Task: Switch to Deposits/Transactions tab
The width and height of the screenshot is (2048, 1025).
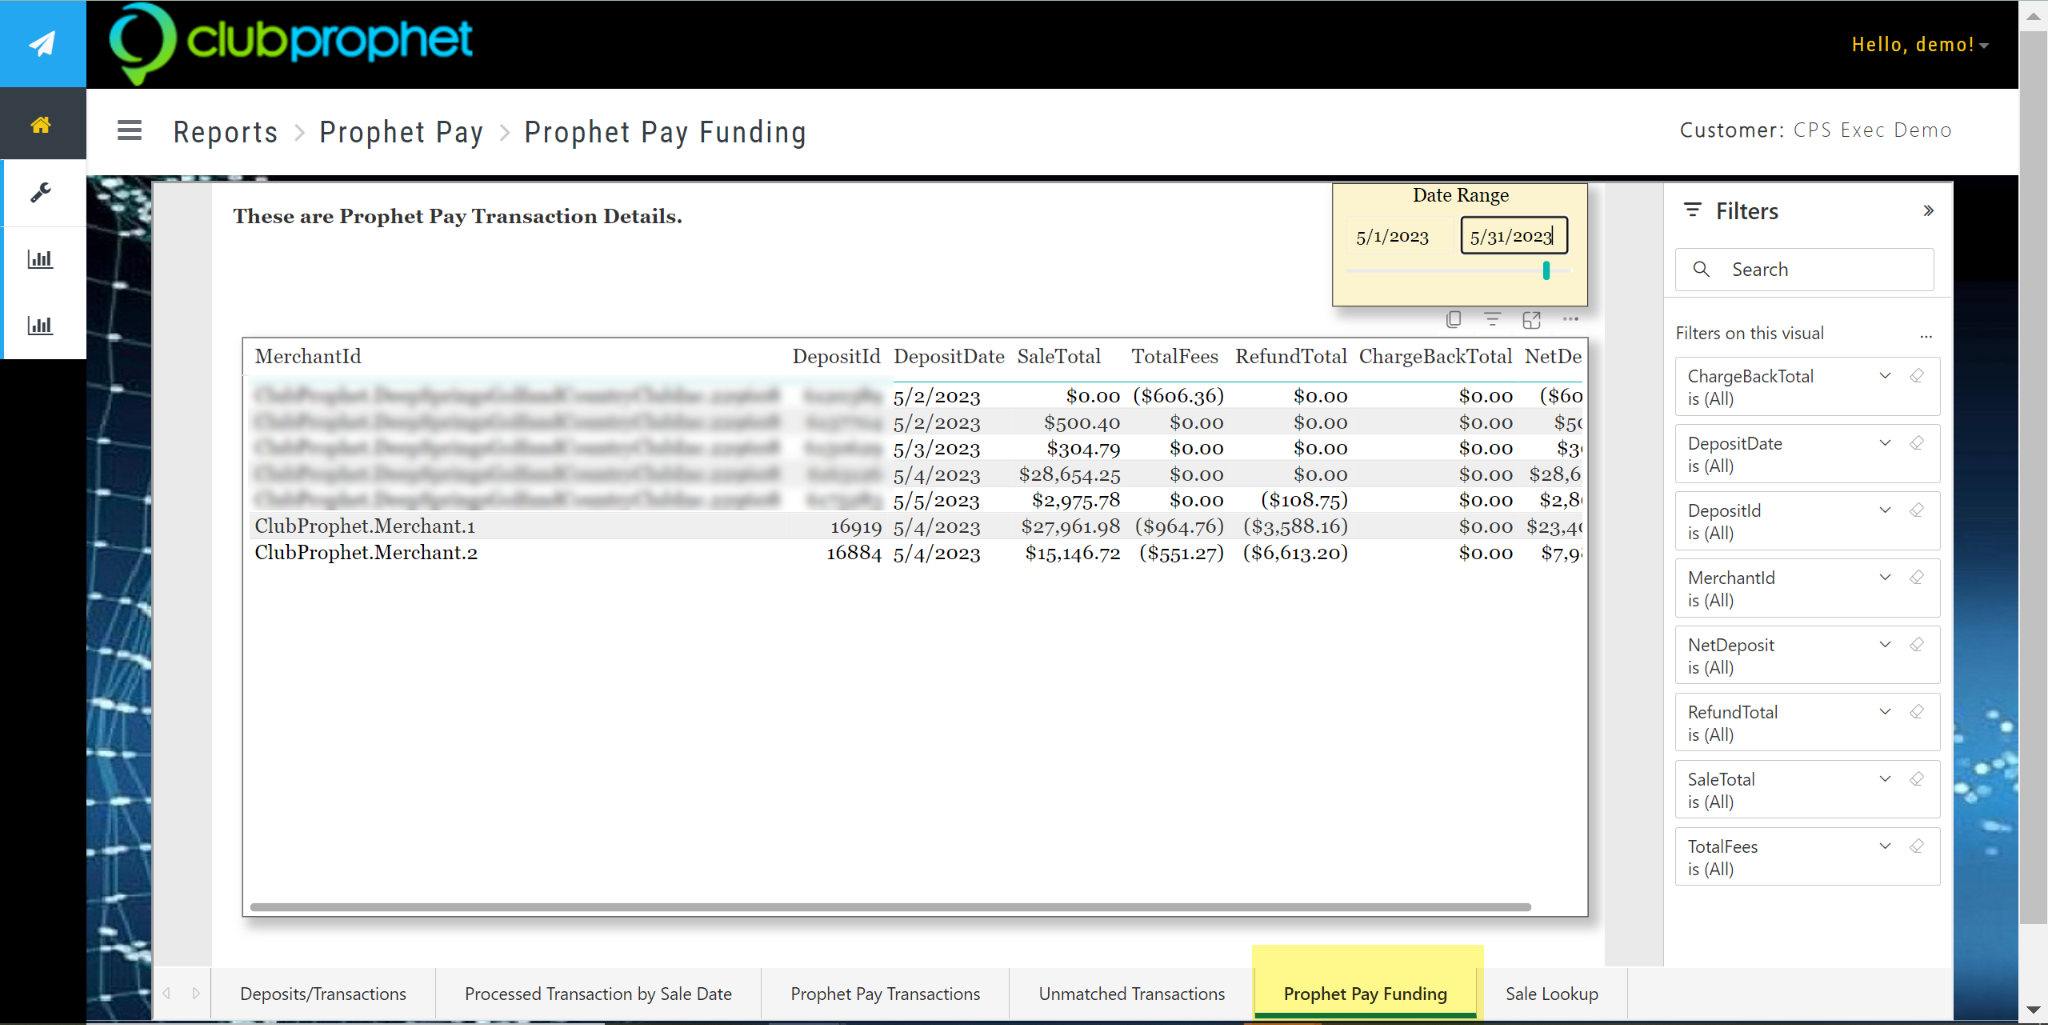Action: pos(323,993)
